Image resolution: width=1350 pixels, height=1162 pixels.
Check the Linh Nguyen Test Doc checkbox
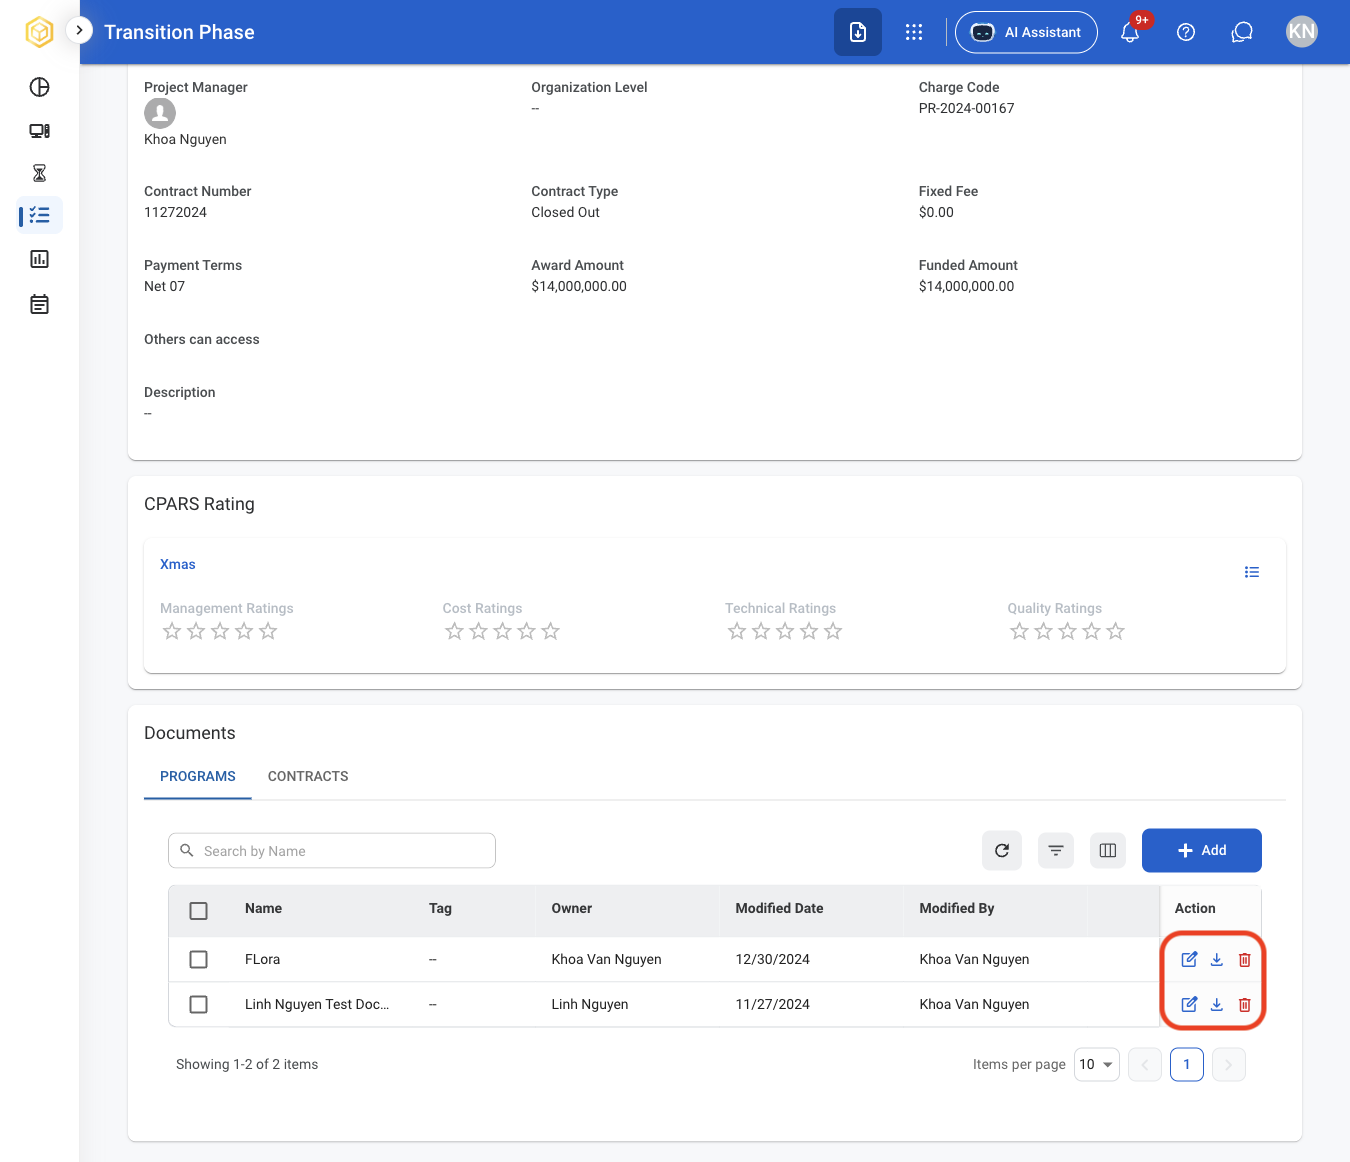(x=199, y=1004)
